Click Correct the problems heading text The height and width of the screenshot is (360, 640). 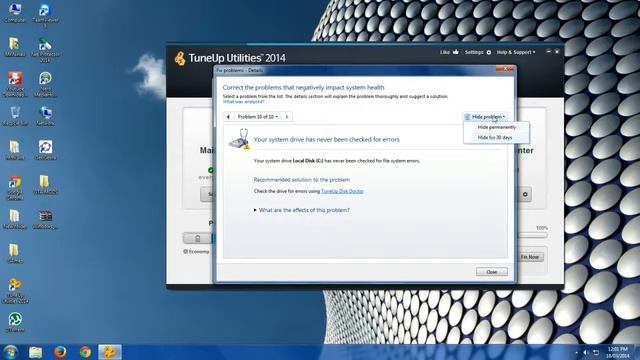[303, 87]
